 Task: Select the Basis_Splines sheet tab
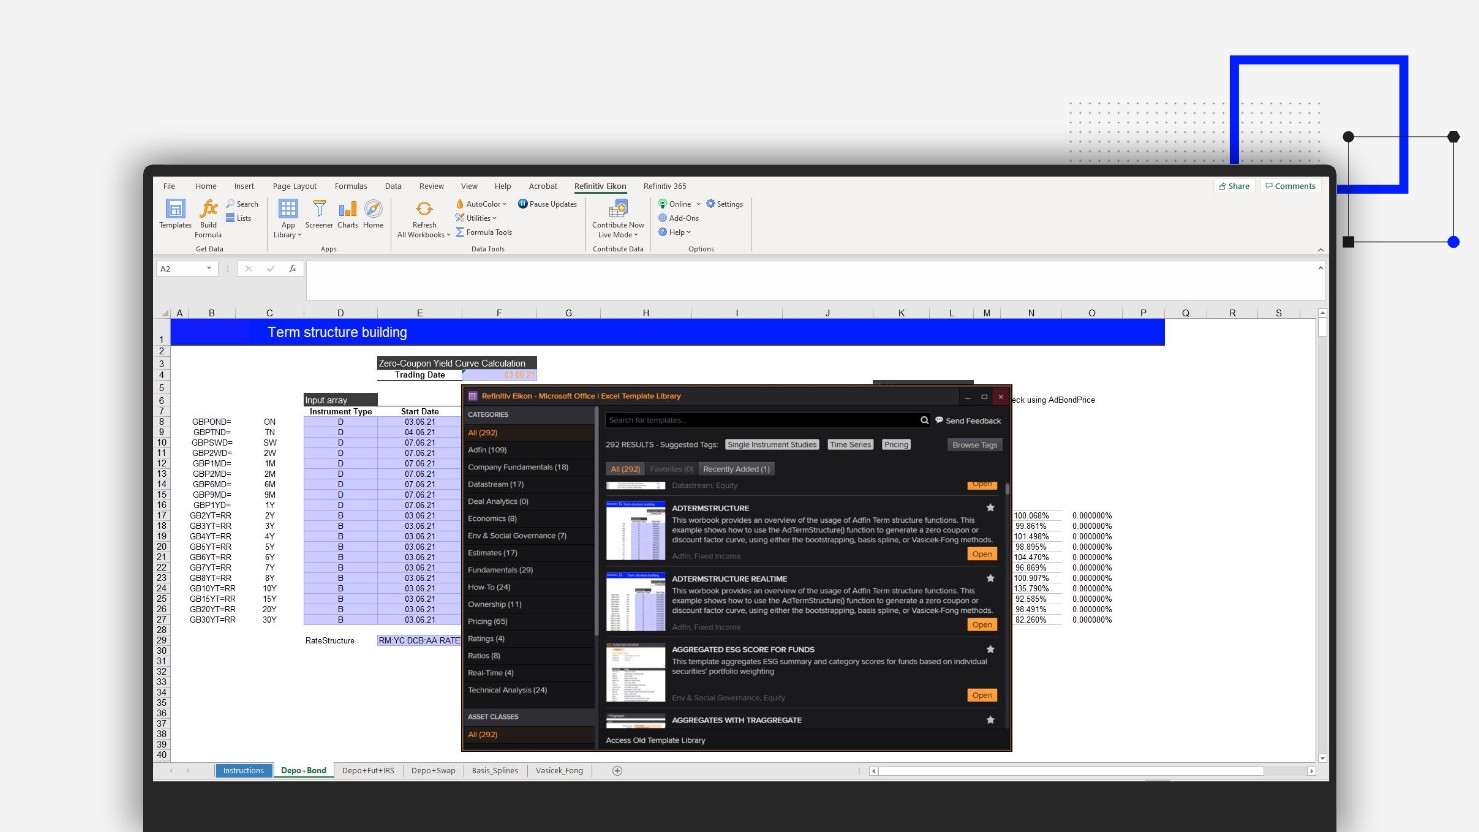pos(495,771)
